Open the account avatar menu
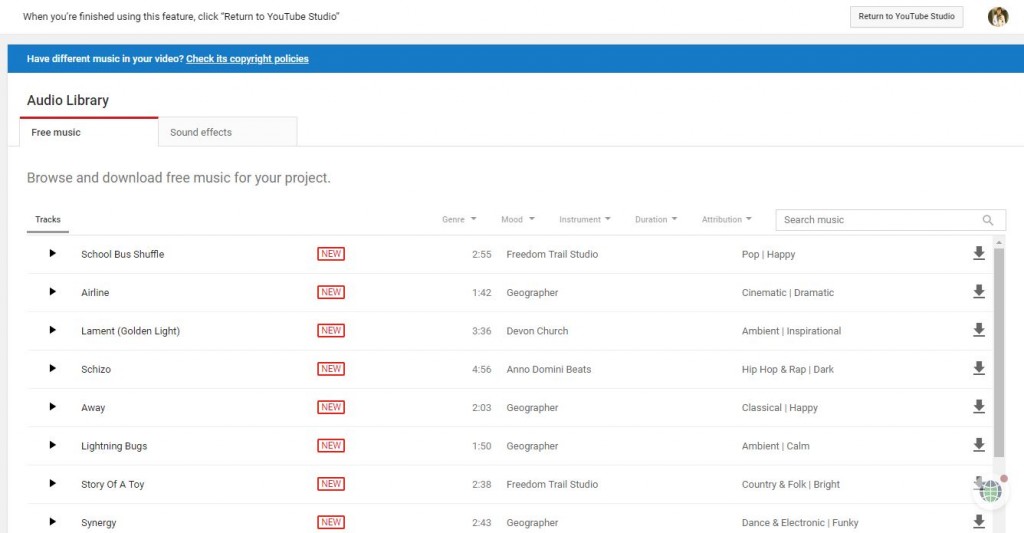This screenshot has width=1024, height=533. [x=997, y=16]
